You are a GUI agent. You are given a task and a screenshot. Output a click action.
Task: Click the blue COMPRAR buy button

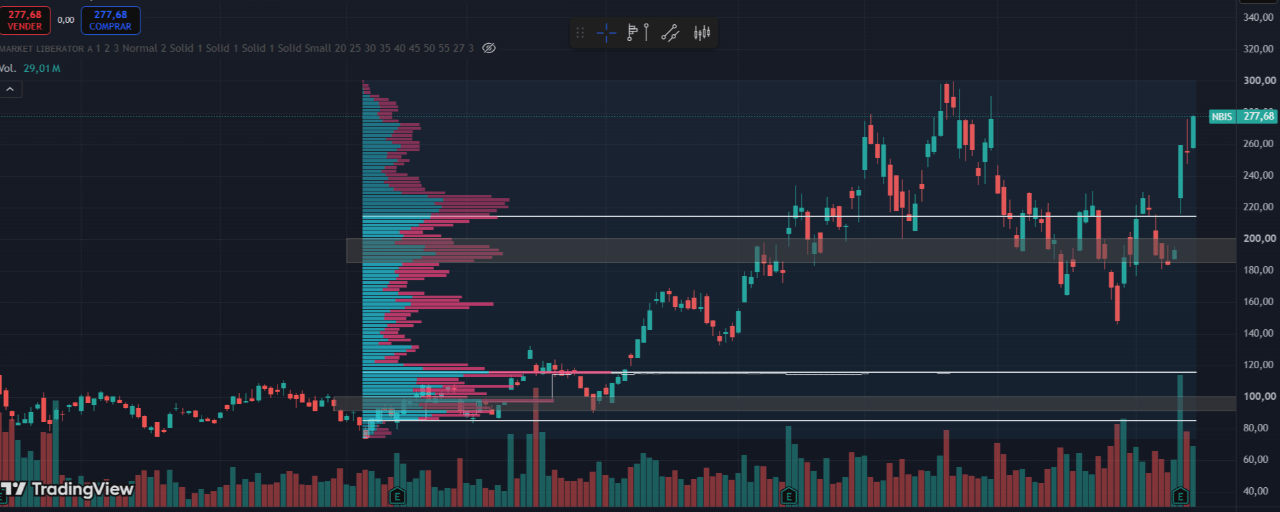pos(110,20)
